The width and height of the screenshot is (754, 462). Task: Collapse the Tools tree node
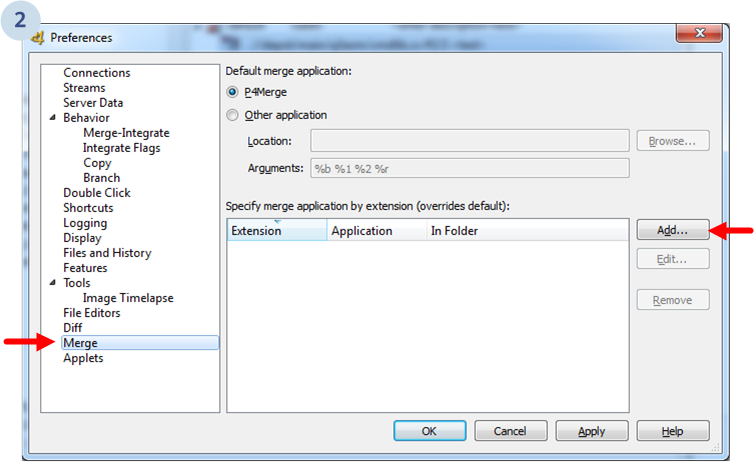point(52,283)
